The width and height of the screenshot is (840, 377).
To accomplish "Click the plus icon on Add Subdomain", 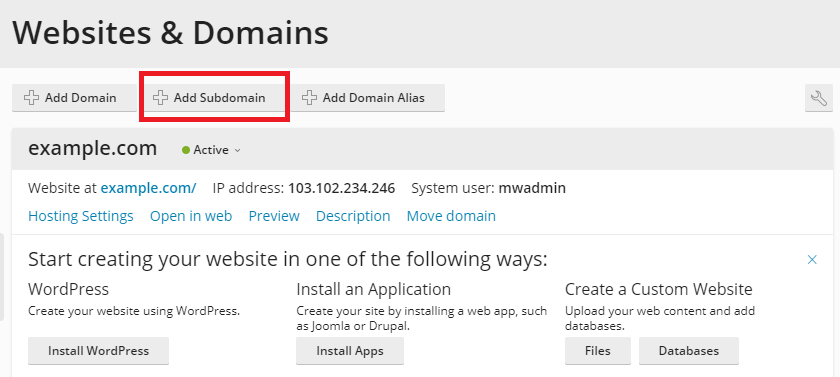I will (160, 98).
